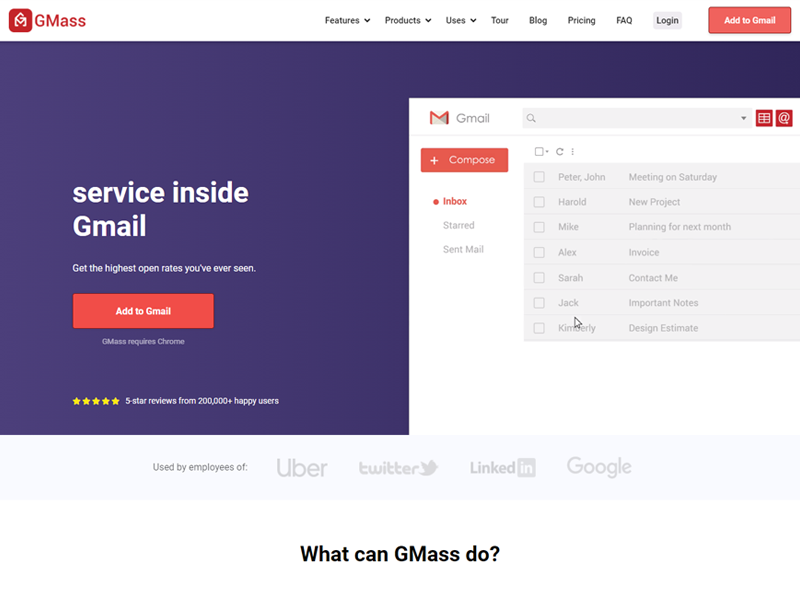Click the sender name Sarah
Screen dimensions: 800x600
coord(570,278)
